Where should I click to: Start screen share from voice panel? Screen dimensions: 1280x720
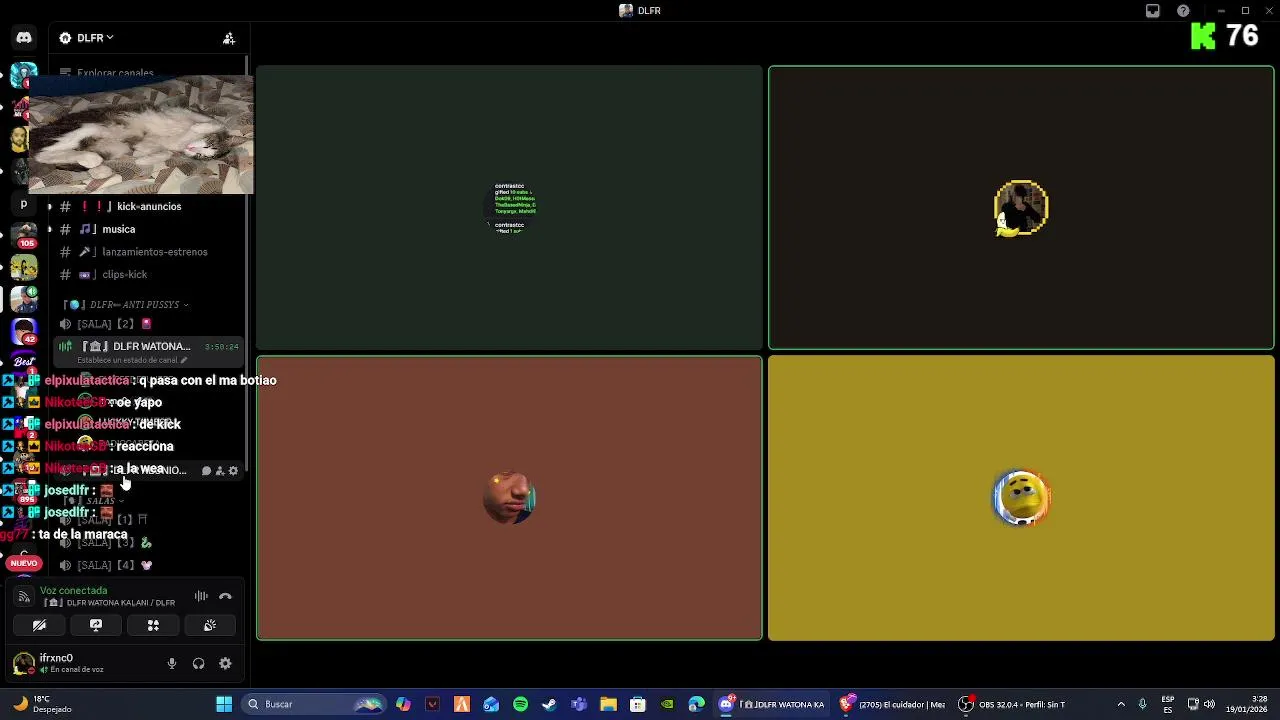point(96,625)
